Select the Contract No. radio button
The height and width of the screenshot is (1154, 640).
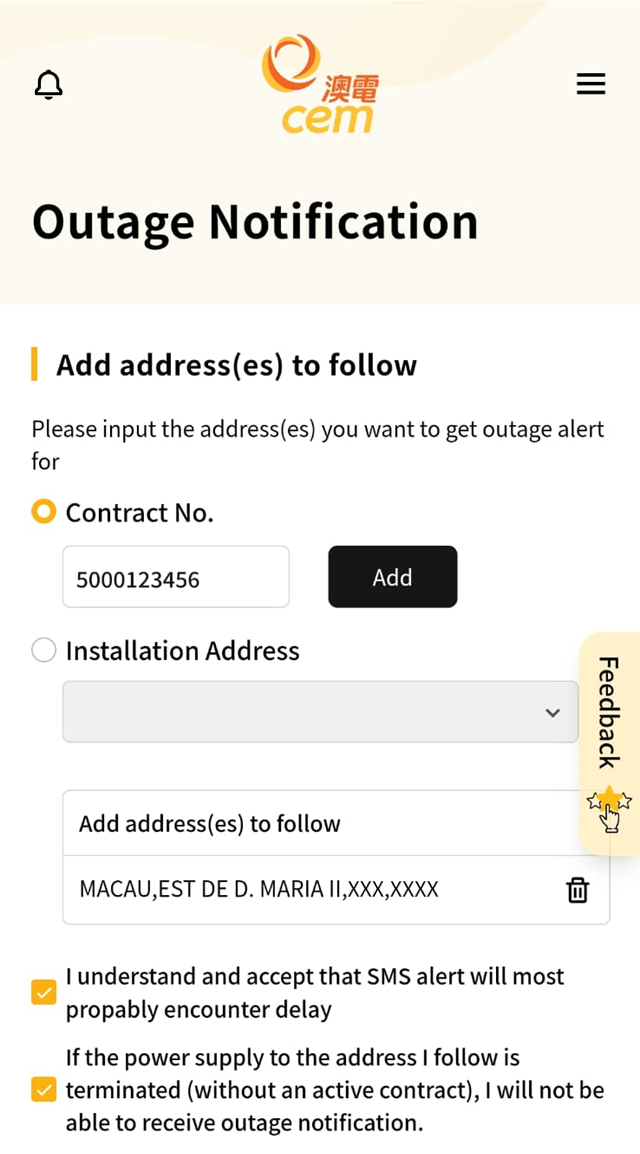[43, 511]
